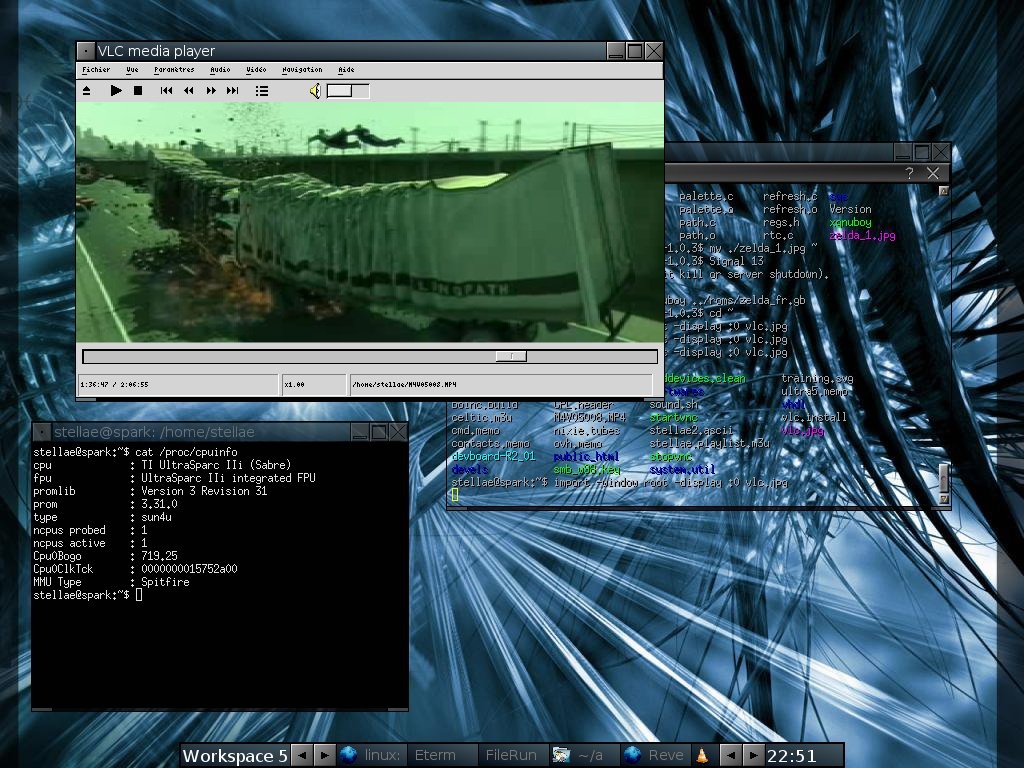Open the VLC playlist icon
The height and width of the screenshot is (768, 1024).
pos(262,91)
